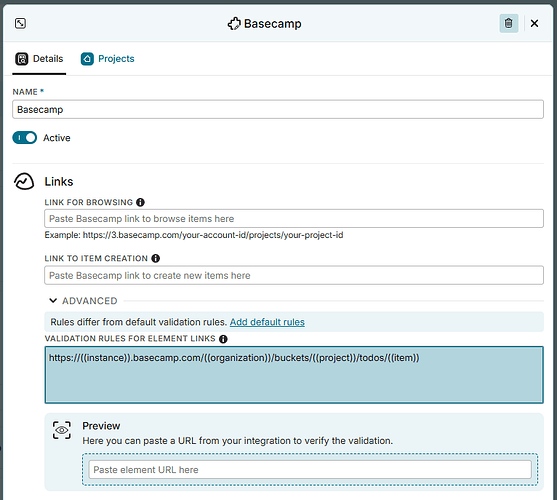This screenshot has width=557, height=500.
Task: Click info icon beside Validation Rules label
Action: [223, 339]
